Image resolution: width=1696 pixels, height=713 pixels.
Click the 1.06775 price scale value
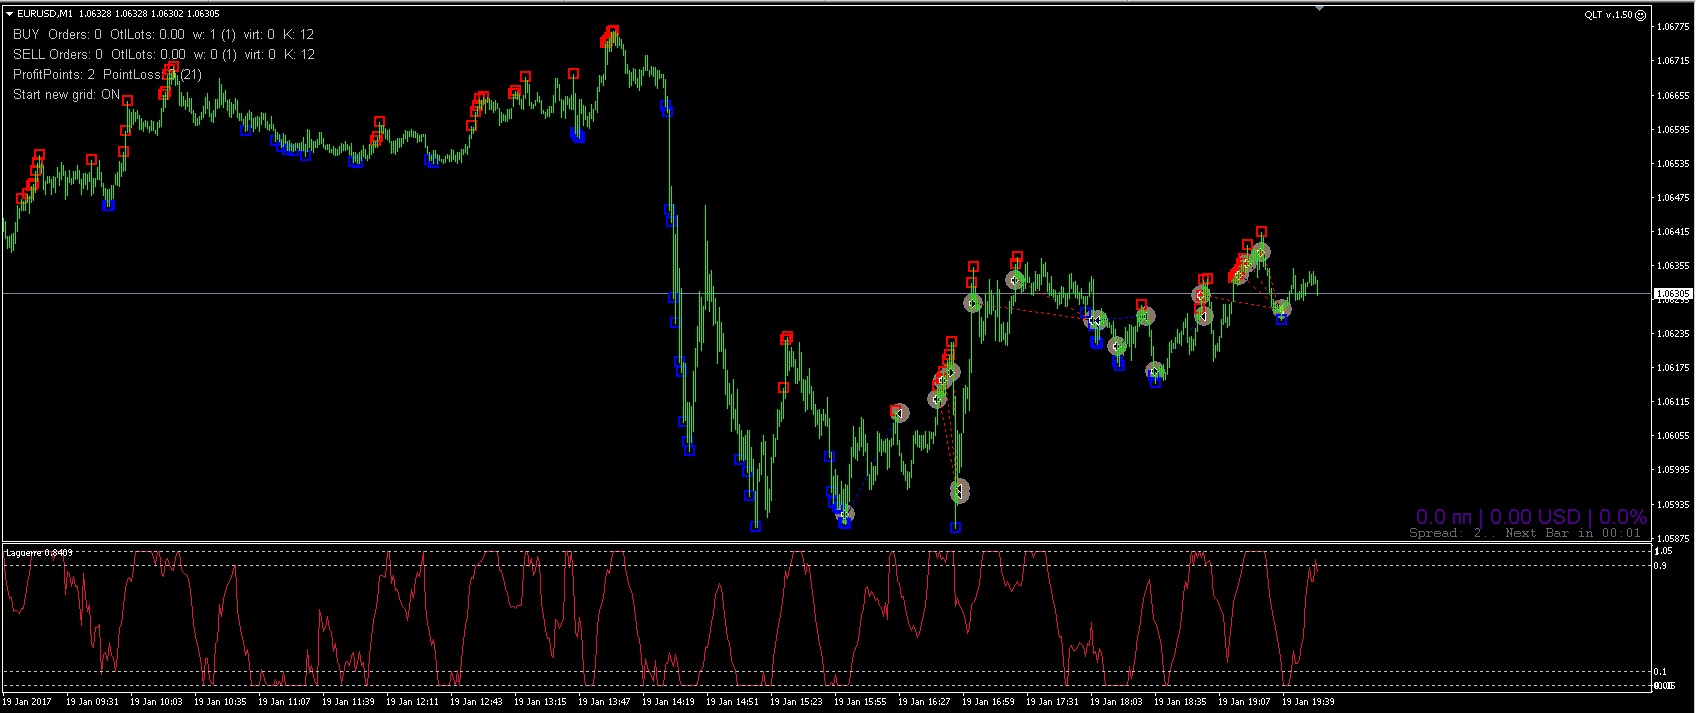[1673, 27]
